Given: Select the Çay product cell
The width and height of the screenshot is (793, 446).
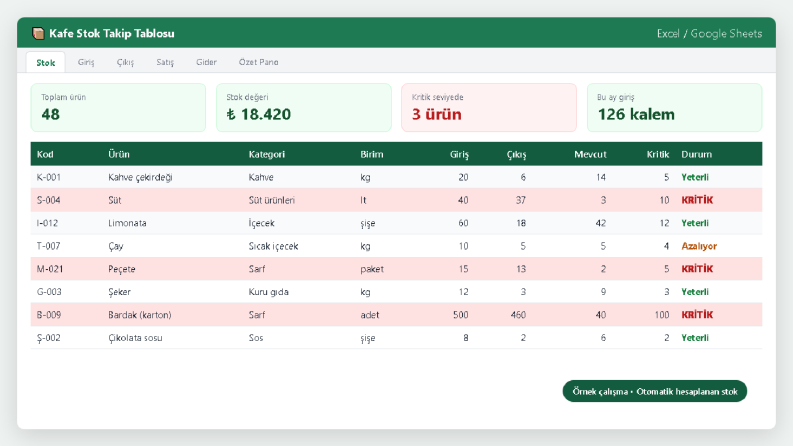Looking at the screenshot, I should point(116,246).
